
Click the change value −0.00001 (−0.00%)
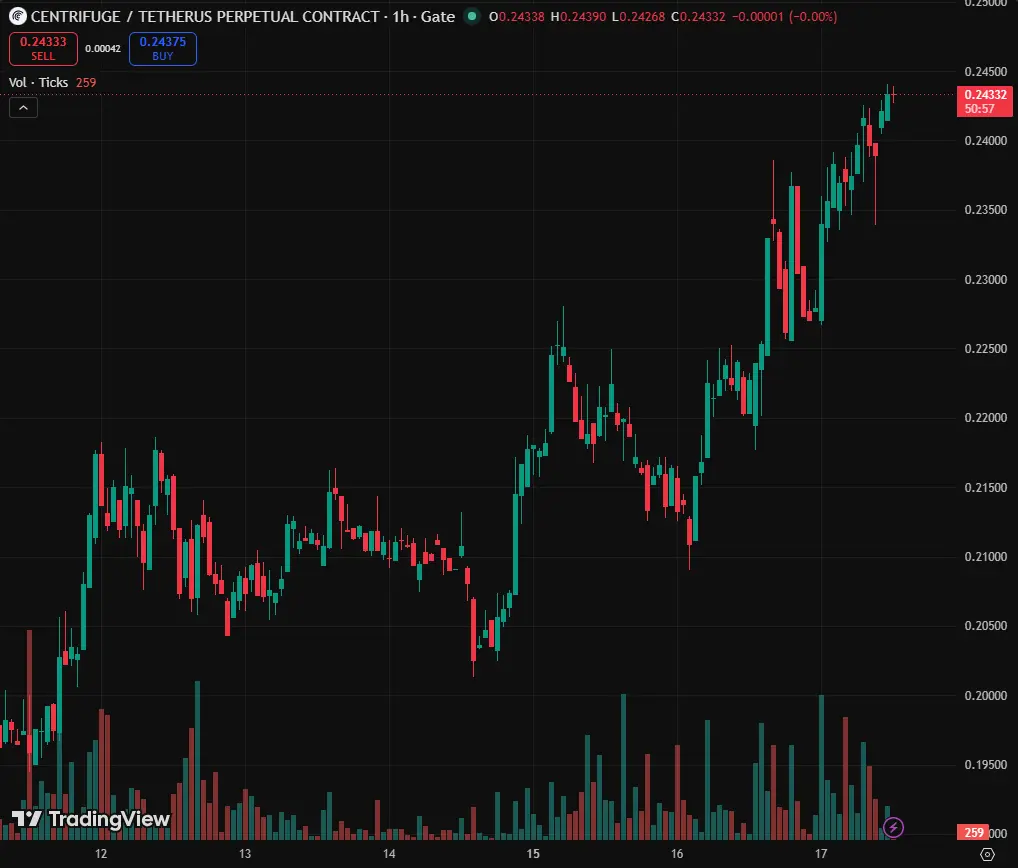784,16
